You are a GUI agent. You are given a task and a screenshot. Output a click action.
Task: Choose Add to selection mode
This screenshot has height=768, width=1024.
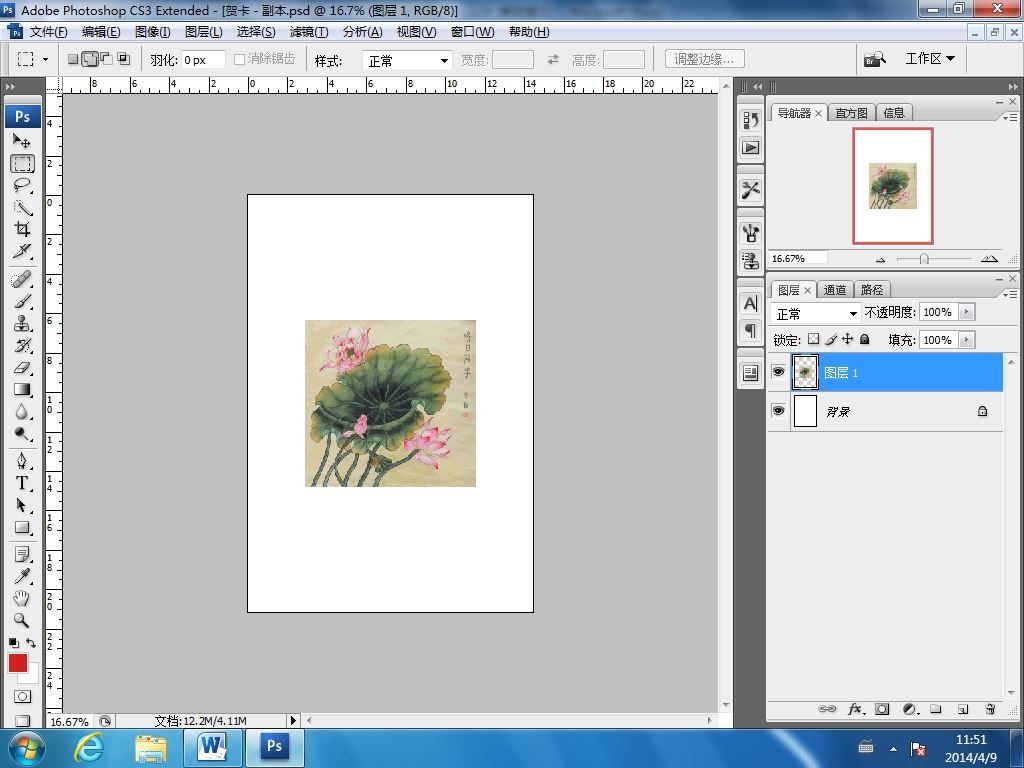point(90,59)
